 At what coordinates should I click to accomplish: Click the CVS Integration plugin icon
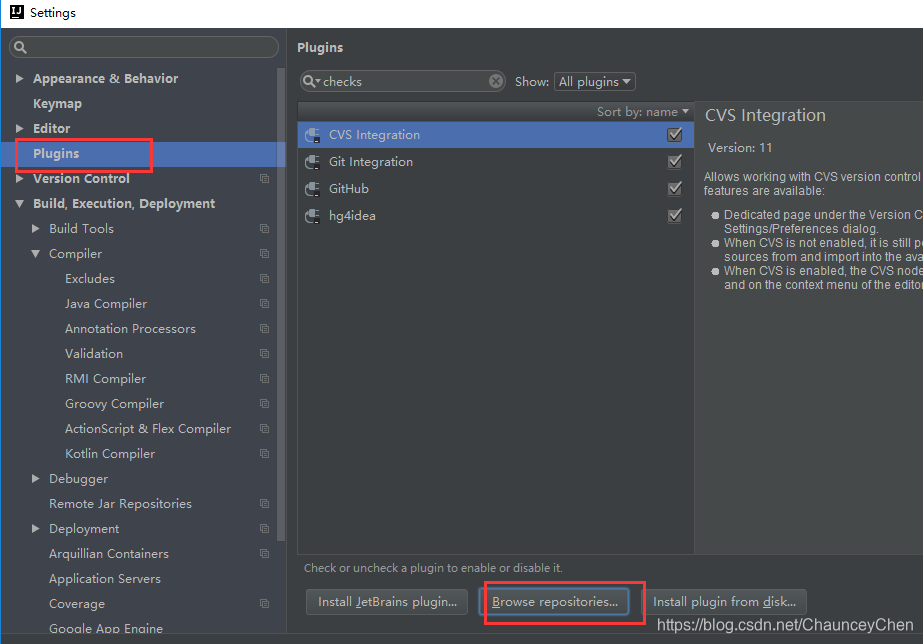click(x=313, y=135)
